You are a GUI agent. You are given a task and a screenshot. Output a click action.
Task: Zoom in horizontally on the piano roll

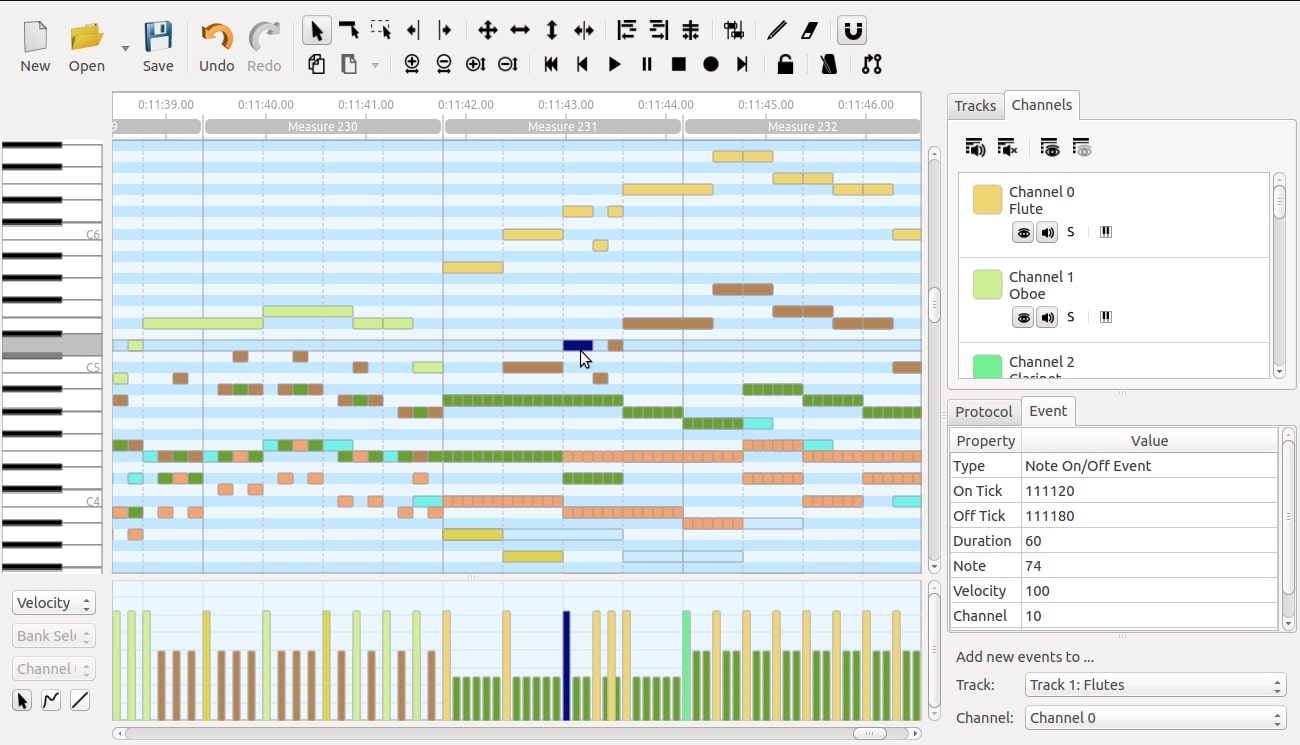click(411, 64)
